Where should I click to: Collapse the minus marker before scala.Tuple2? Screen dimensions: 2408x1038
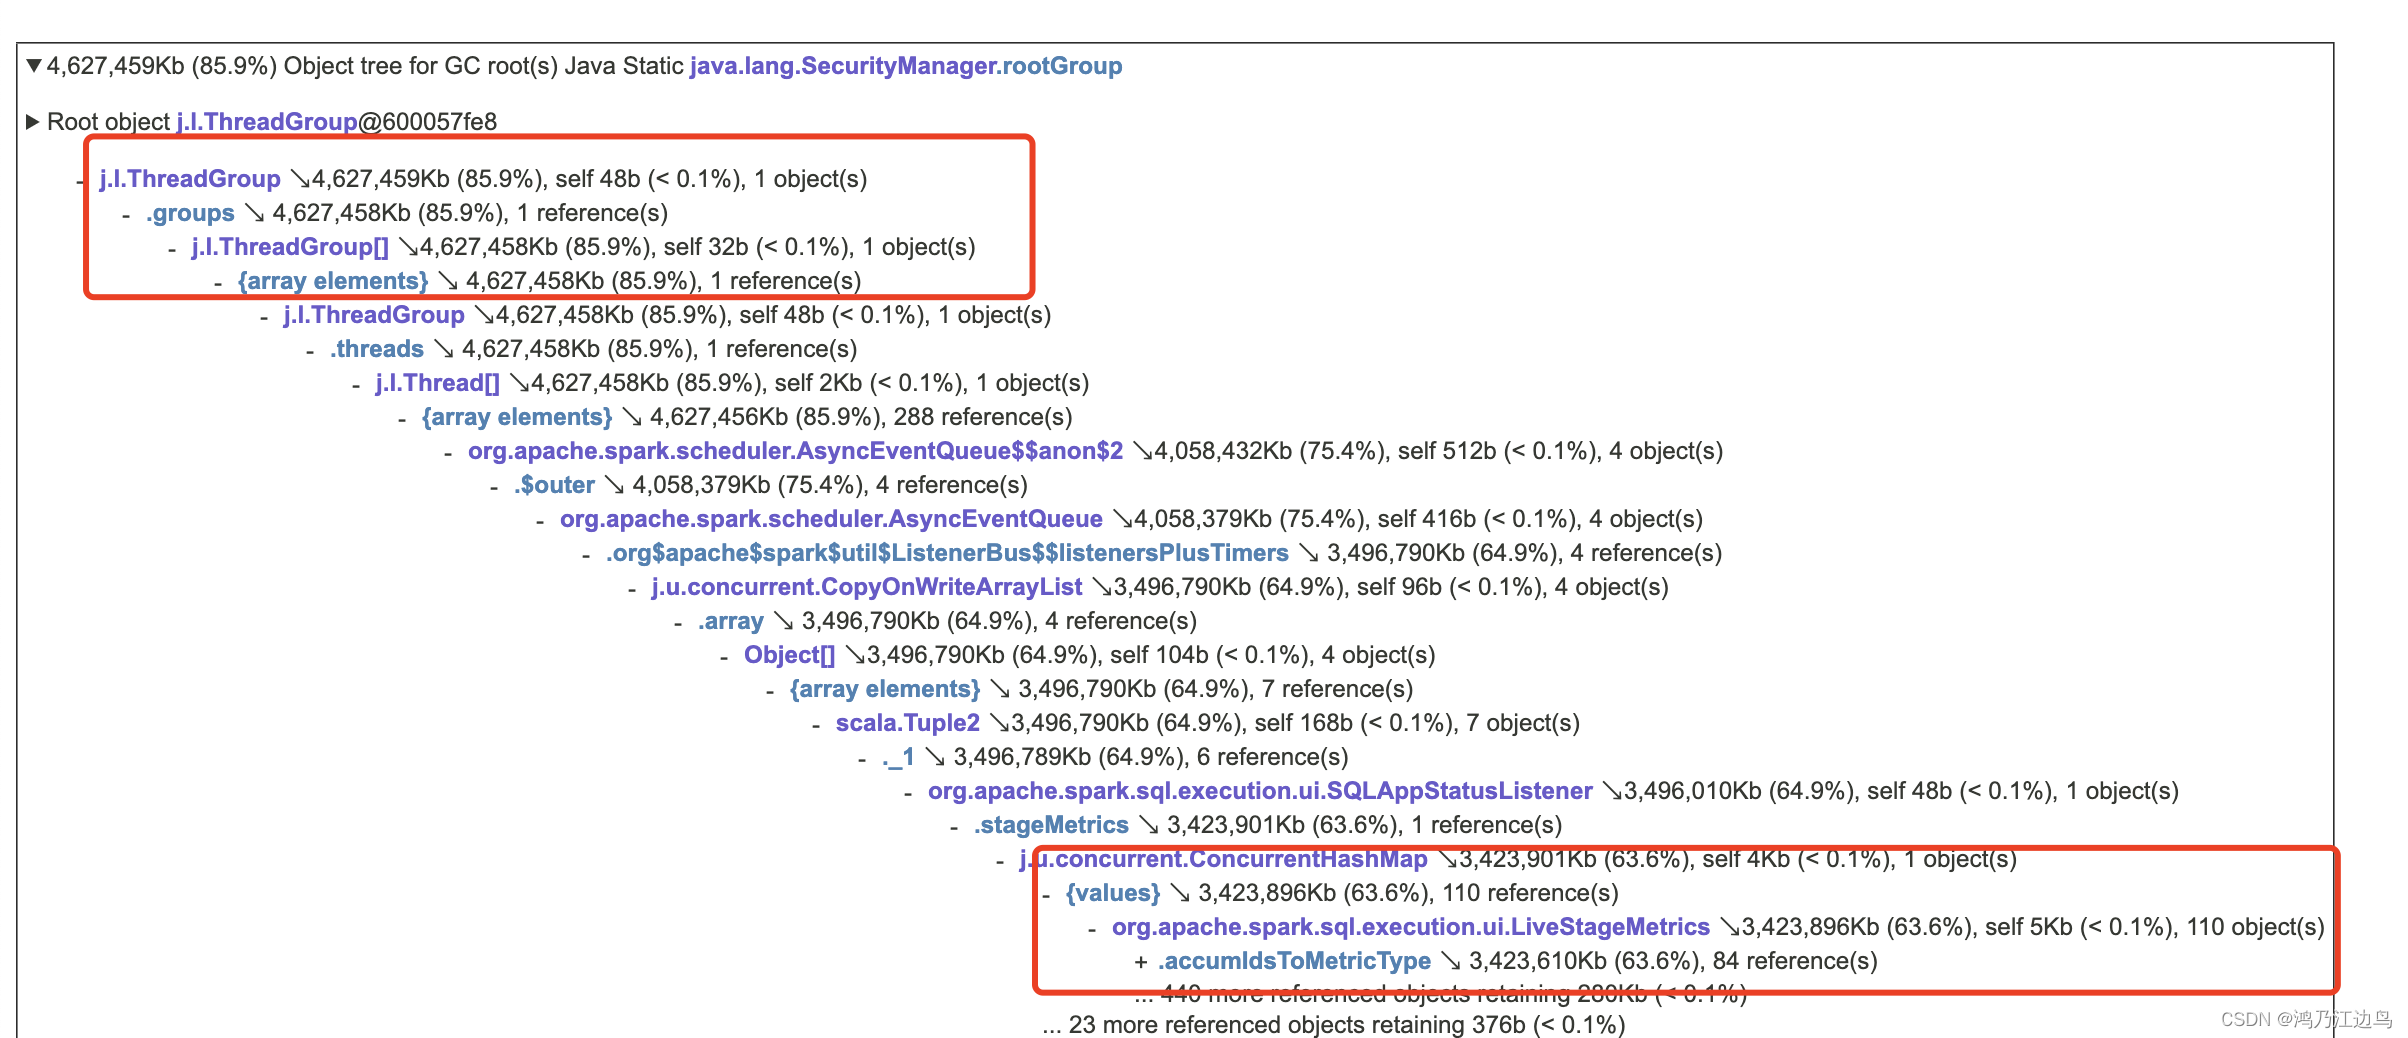pos(816,725)
